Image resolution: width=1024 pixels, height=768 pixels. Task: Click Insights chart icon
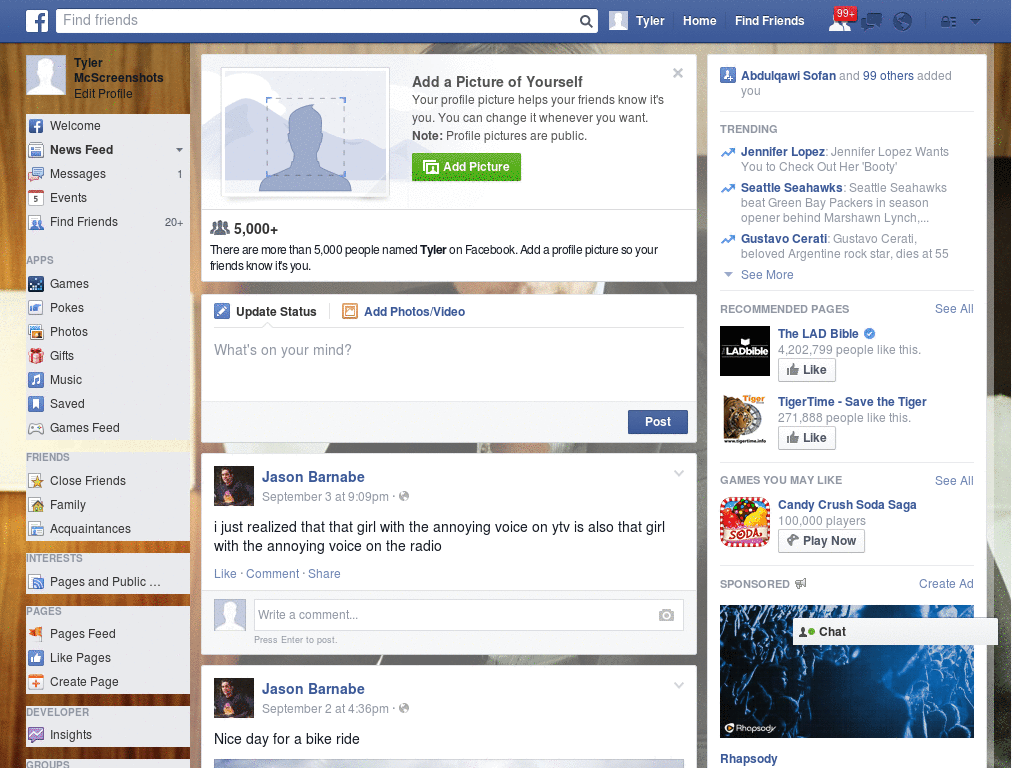(x=36, y=735)
